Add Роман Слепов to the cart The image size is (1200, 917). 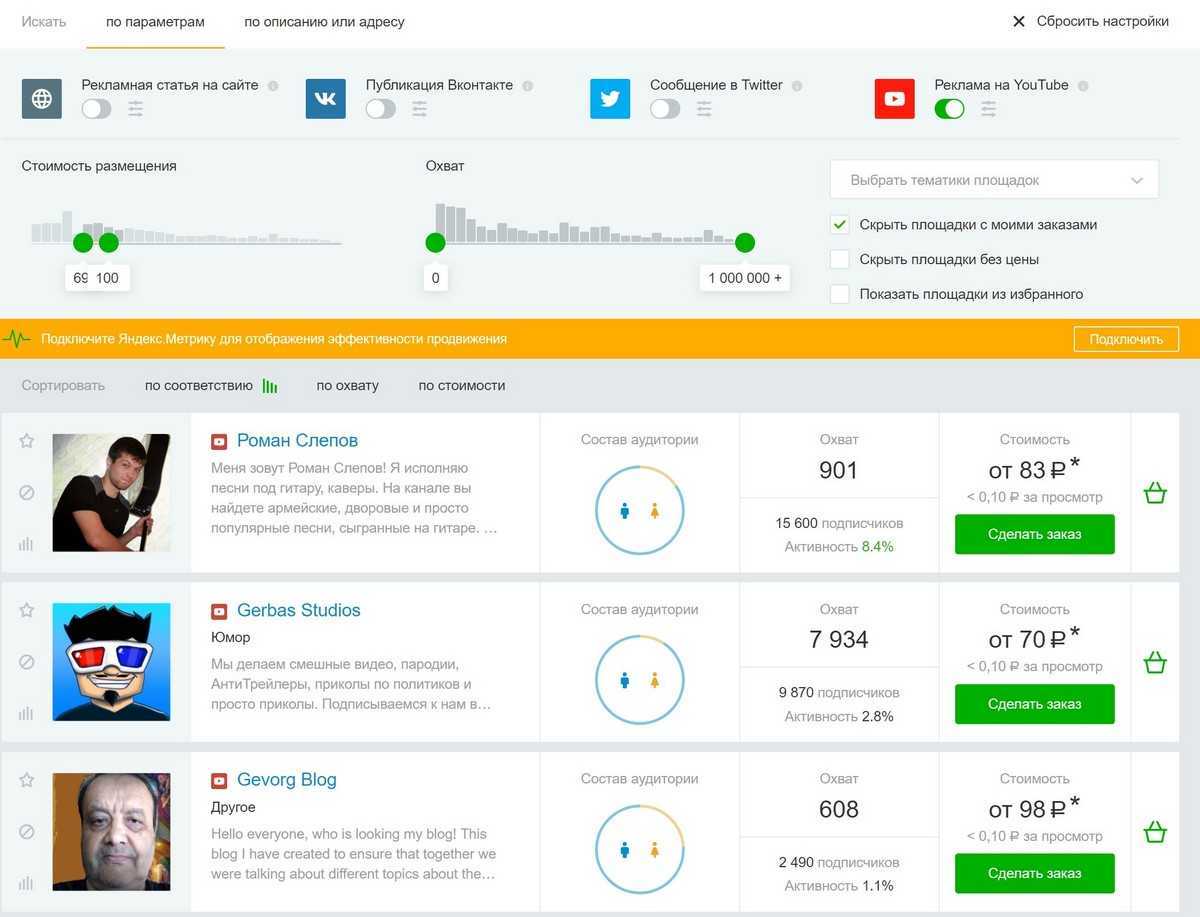click(1155, 493)
